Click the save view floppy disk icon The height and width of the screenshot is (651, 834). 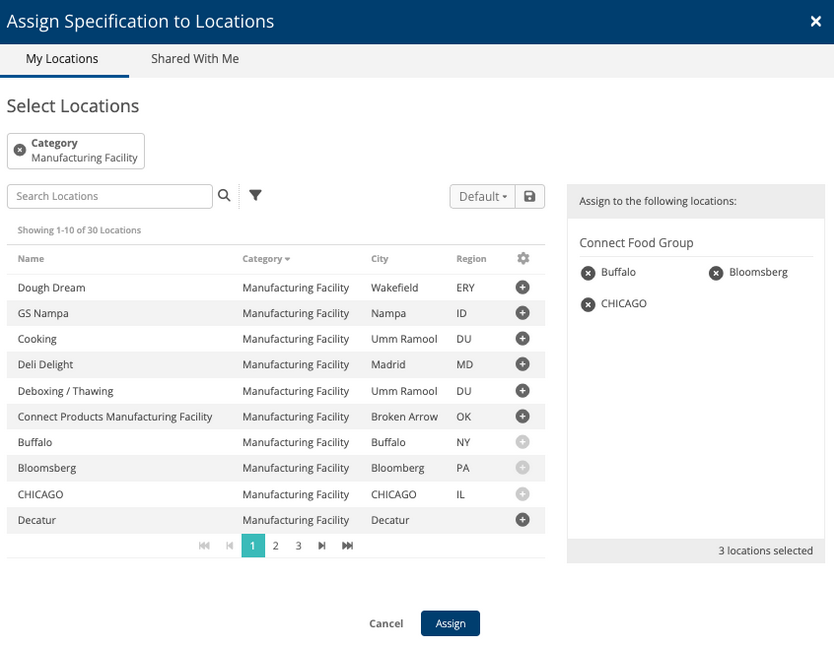[x=530, y=196]
